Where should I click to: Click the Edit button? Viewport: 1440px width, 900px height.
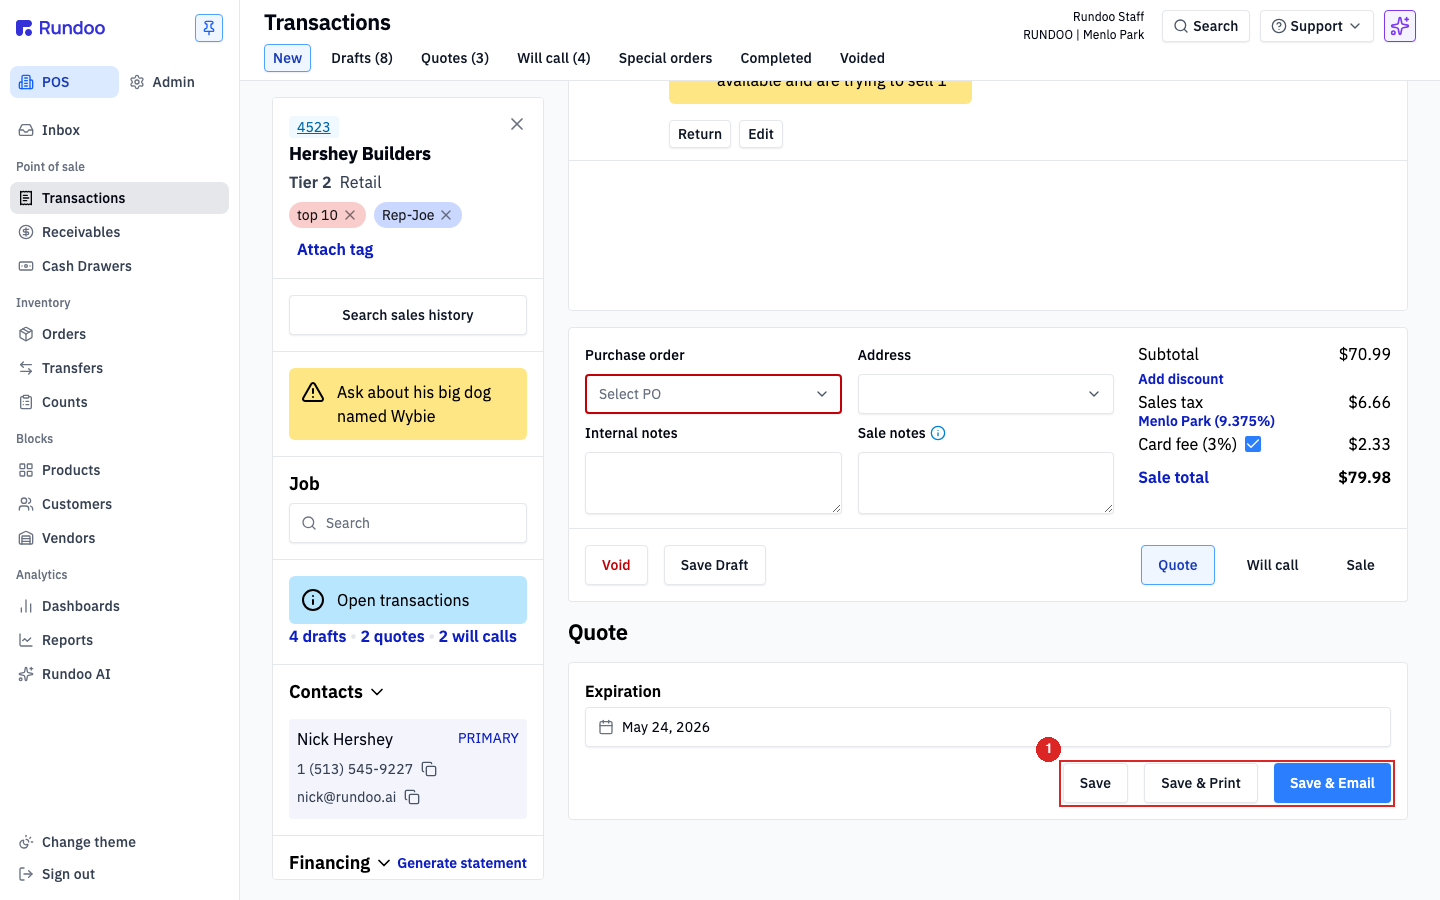click(x=761, y=134)
